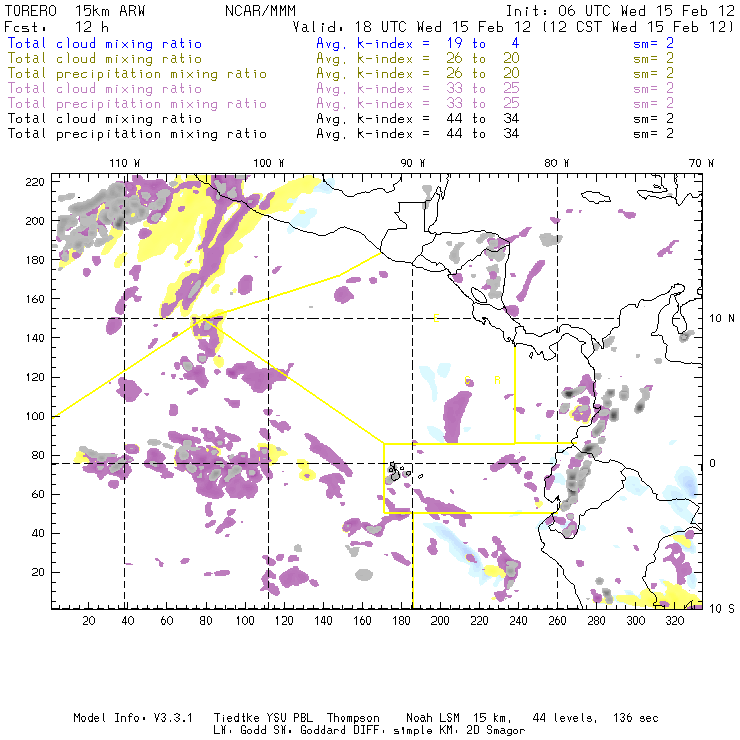Click the '136 sec' text
Viewport: 740px width, 740px height.
(x=635, y=718)
